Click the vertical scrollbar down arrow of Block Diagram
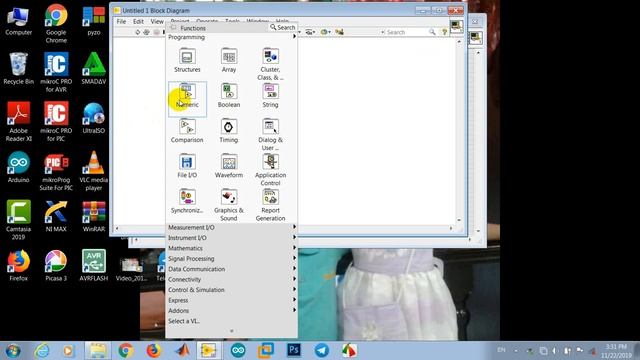 (459, 220)
